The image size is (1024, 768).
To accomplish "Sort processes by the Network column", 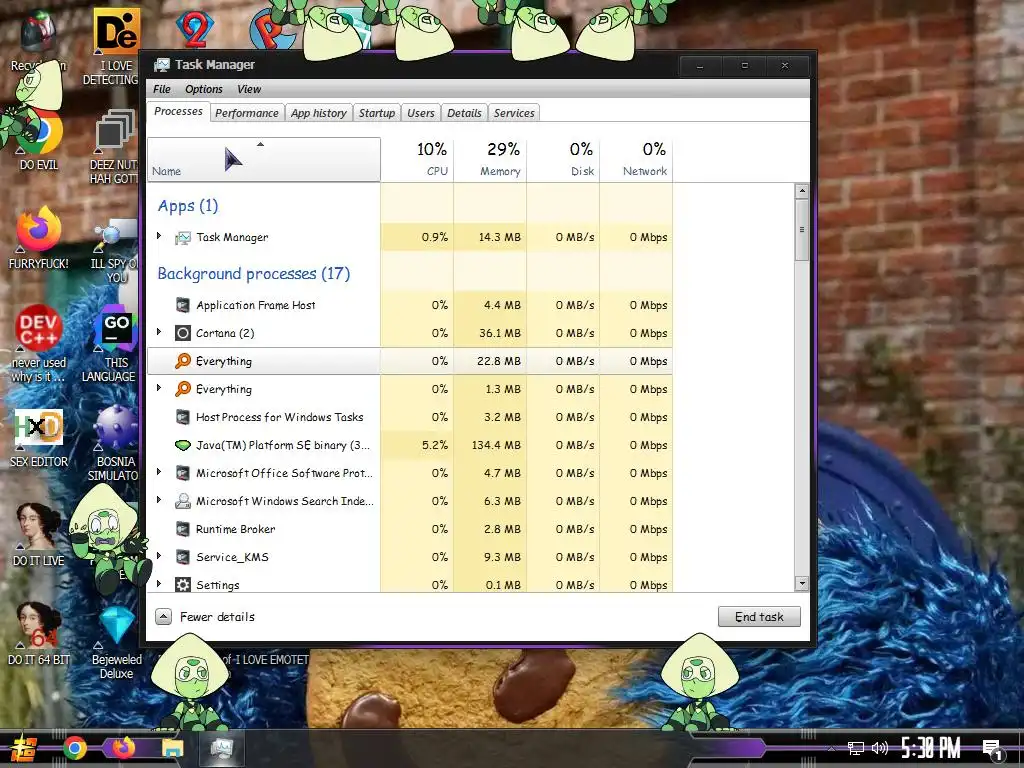I will pos(636,159).
